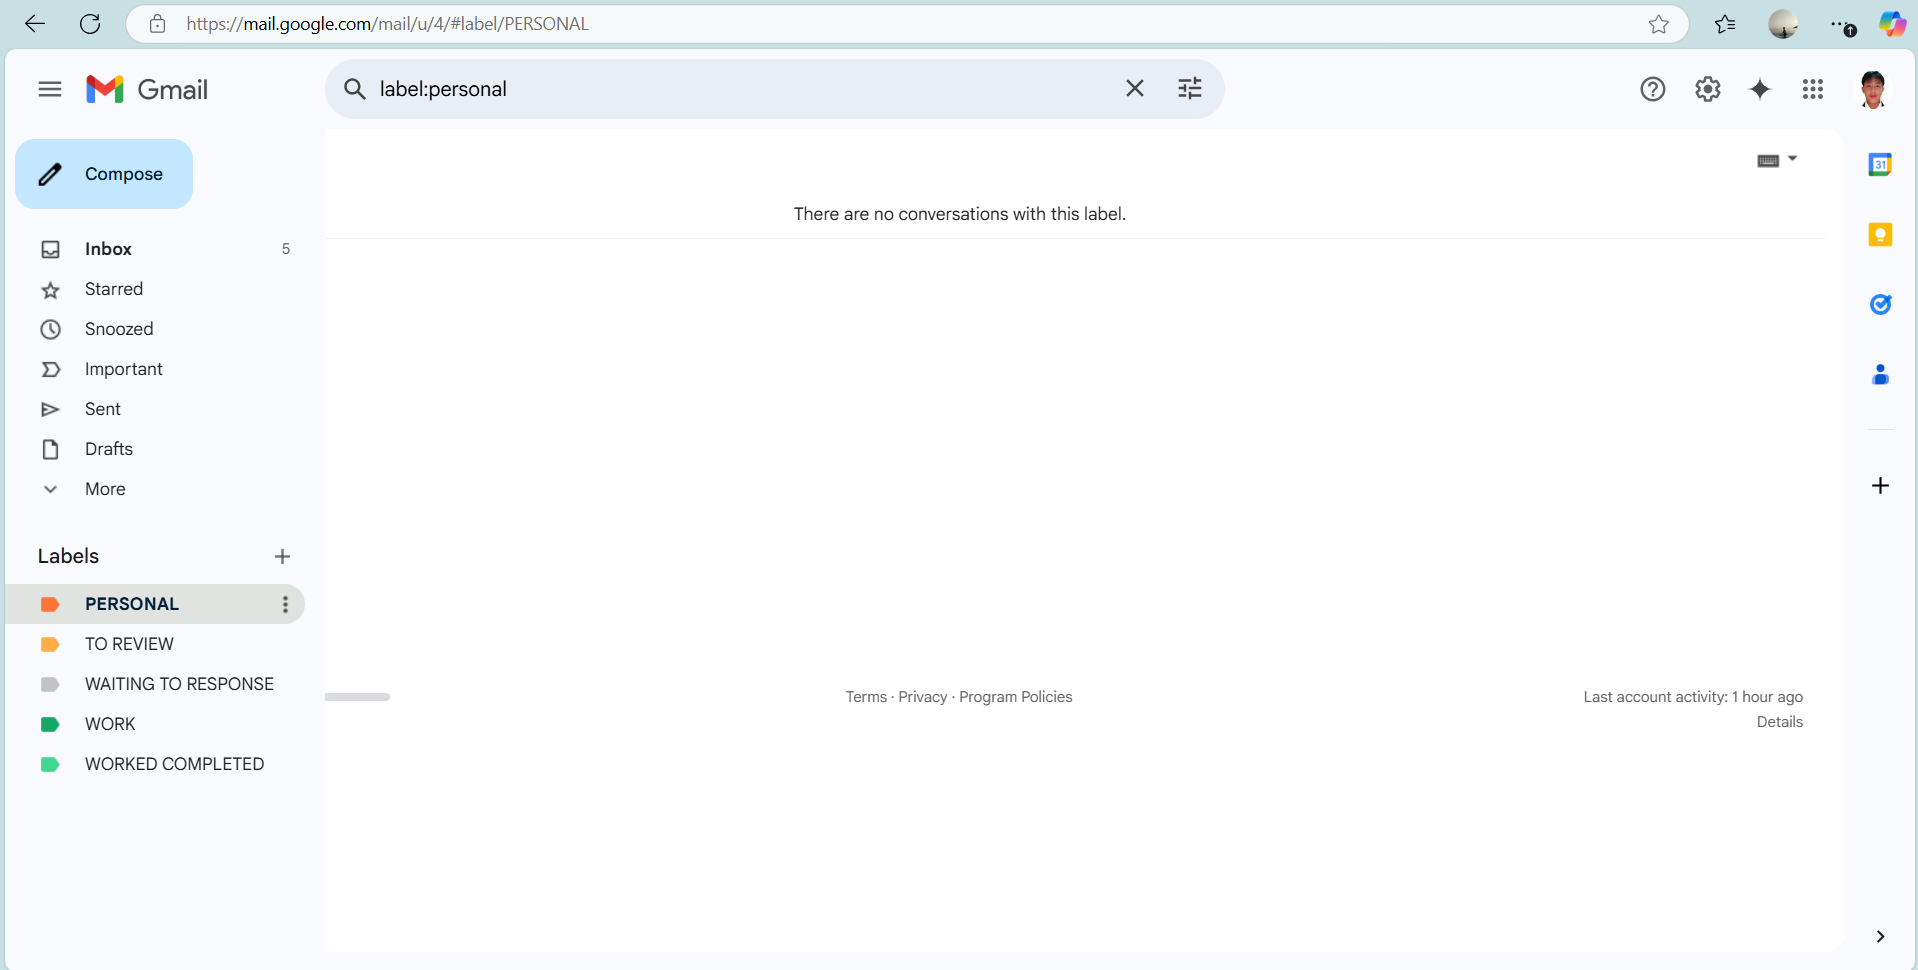The height and width of the screenshot is (970, 1918).
Task: Open the browser profile avatar
Action: click(x=1783, y=24)
